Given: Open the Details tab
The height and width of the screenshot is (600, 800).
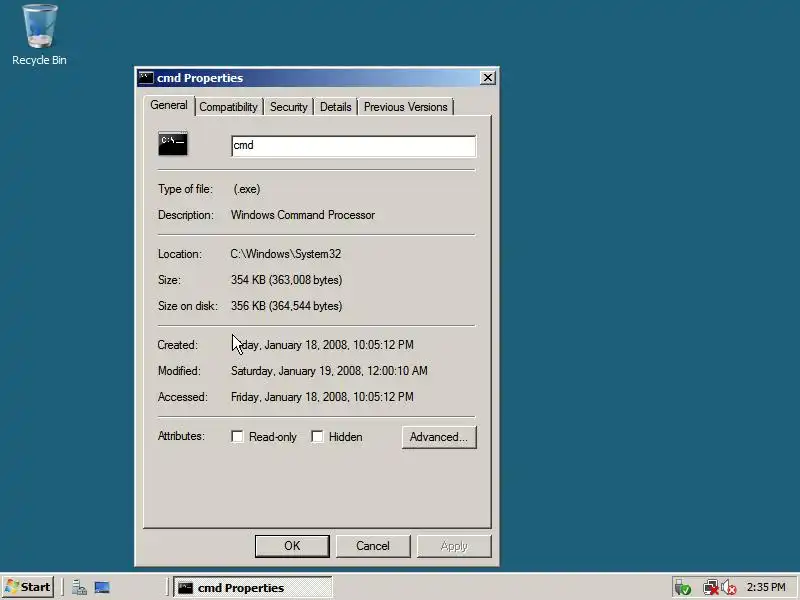Looking at the screenshot, I should pos(336,107).
